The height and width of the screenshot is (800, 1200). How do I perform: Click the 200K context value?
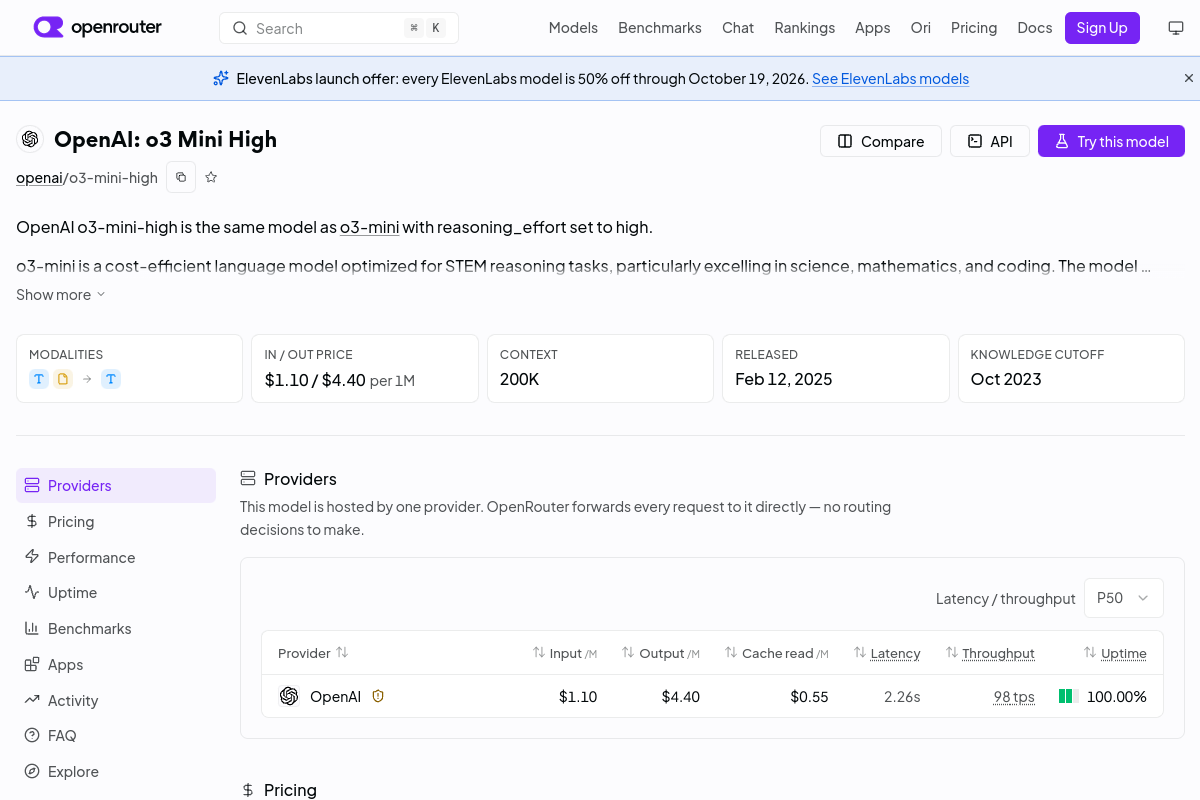pyautogui.click(x=520, y=379)
